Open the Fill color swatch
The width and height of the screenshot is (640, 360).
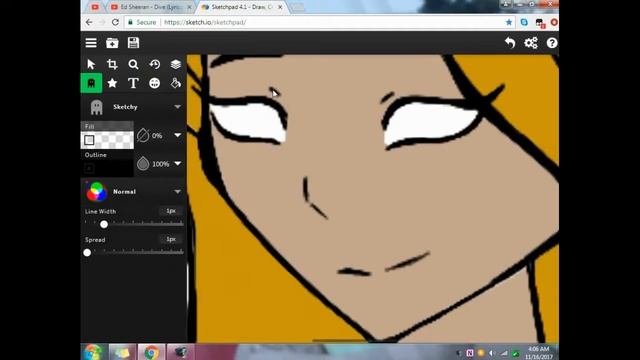pyautogui.click(x=107, y=140)
